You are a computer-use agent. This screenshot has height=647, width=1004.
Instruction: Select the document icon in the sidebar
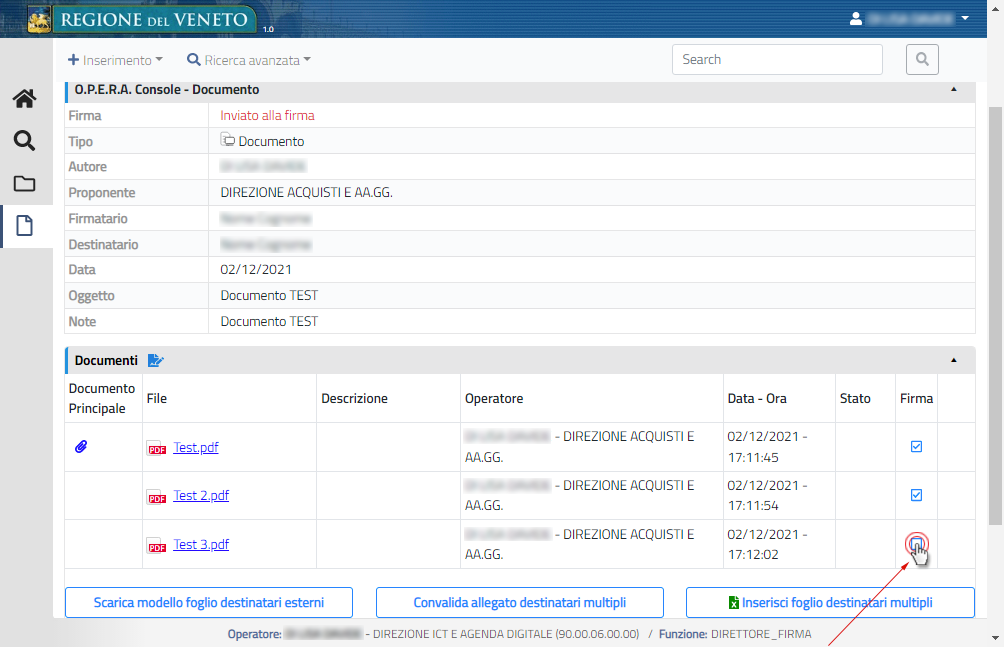[x=24, y=225]
